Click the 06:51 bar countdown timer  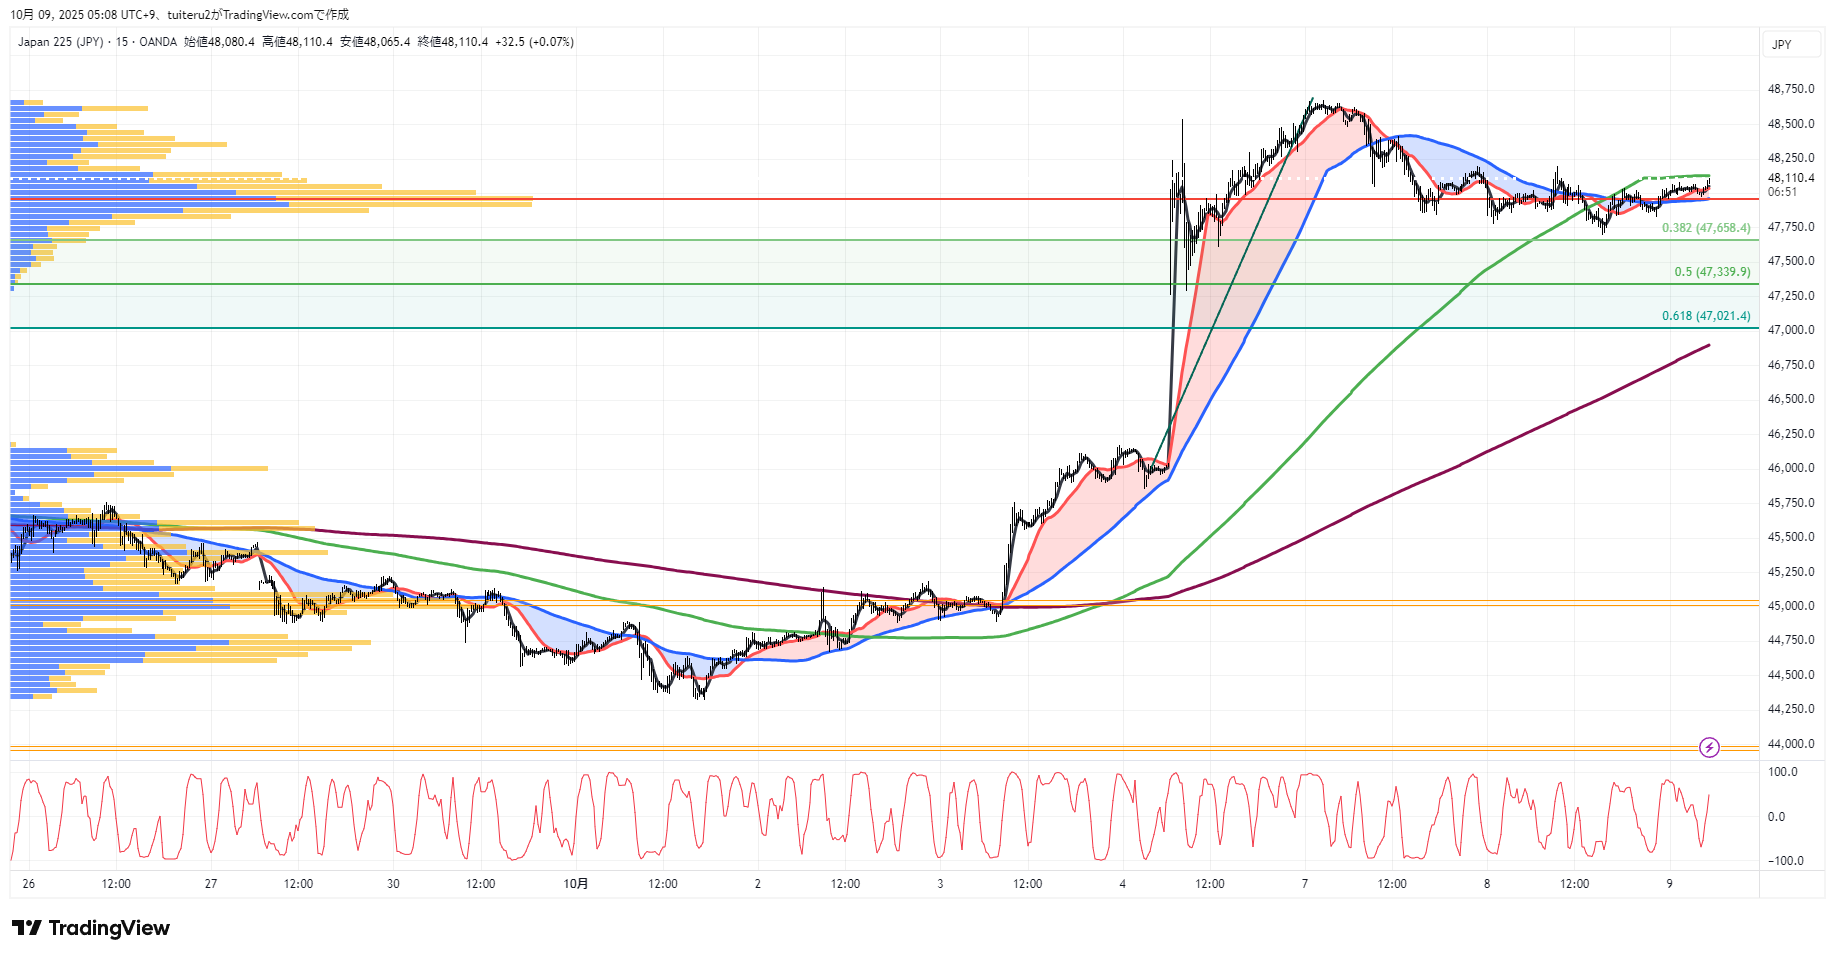(x=1782, y=192)
